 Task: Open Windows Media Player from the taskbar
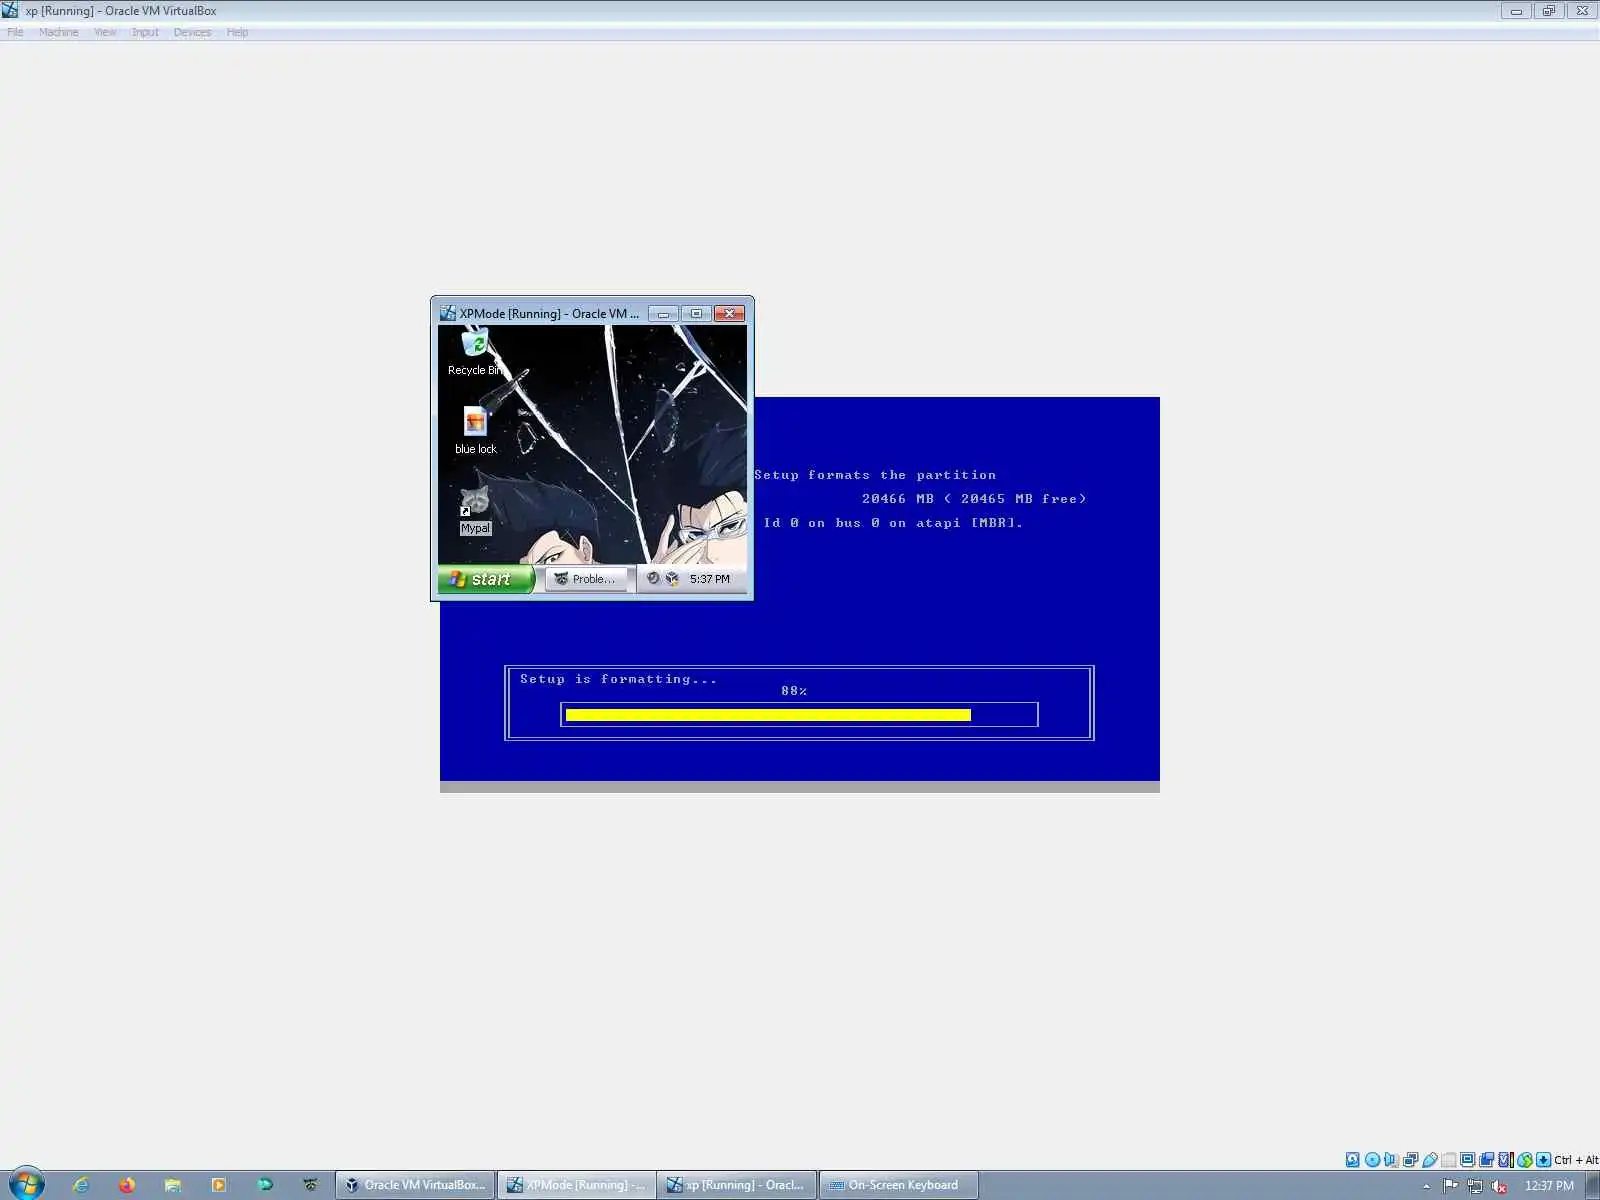(219, 1185)
